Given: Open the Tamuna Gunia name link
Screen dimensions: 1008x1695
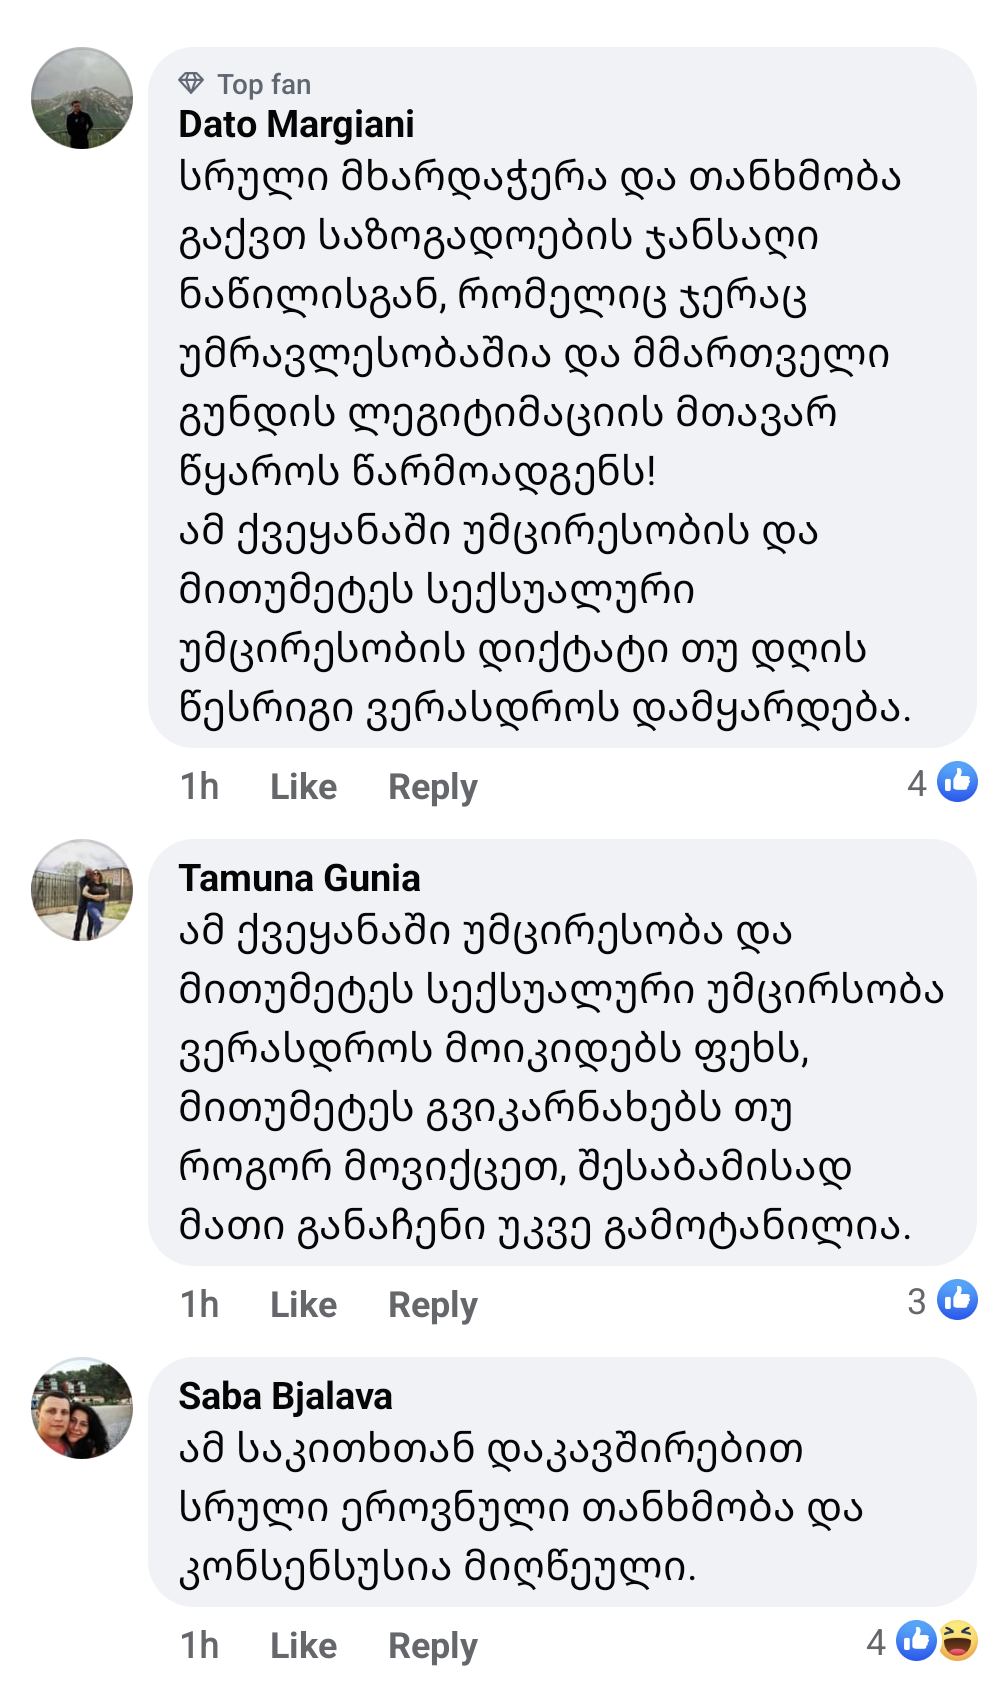Looking at the screenshot, I should [299, 878].
